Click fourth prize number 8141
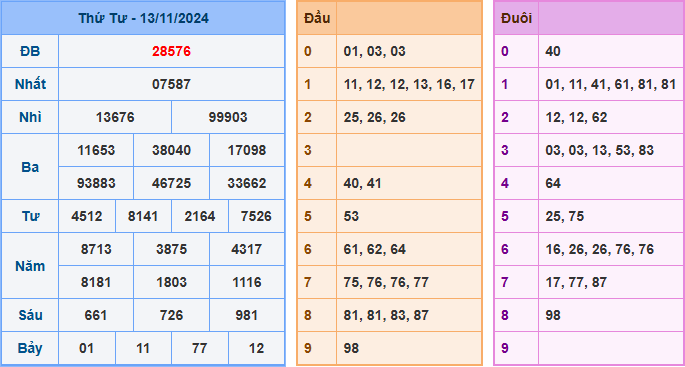This screenshot has height=367, width=685. pyautogui.click(x=143, y=216)
